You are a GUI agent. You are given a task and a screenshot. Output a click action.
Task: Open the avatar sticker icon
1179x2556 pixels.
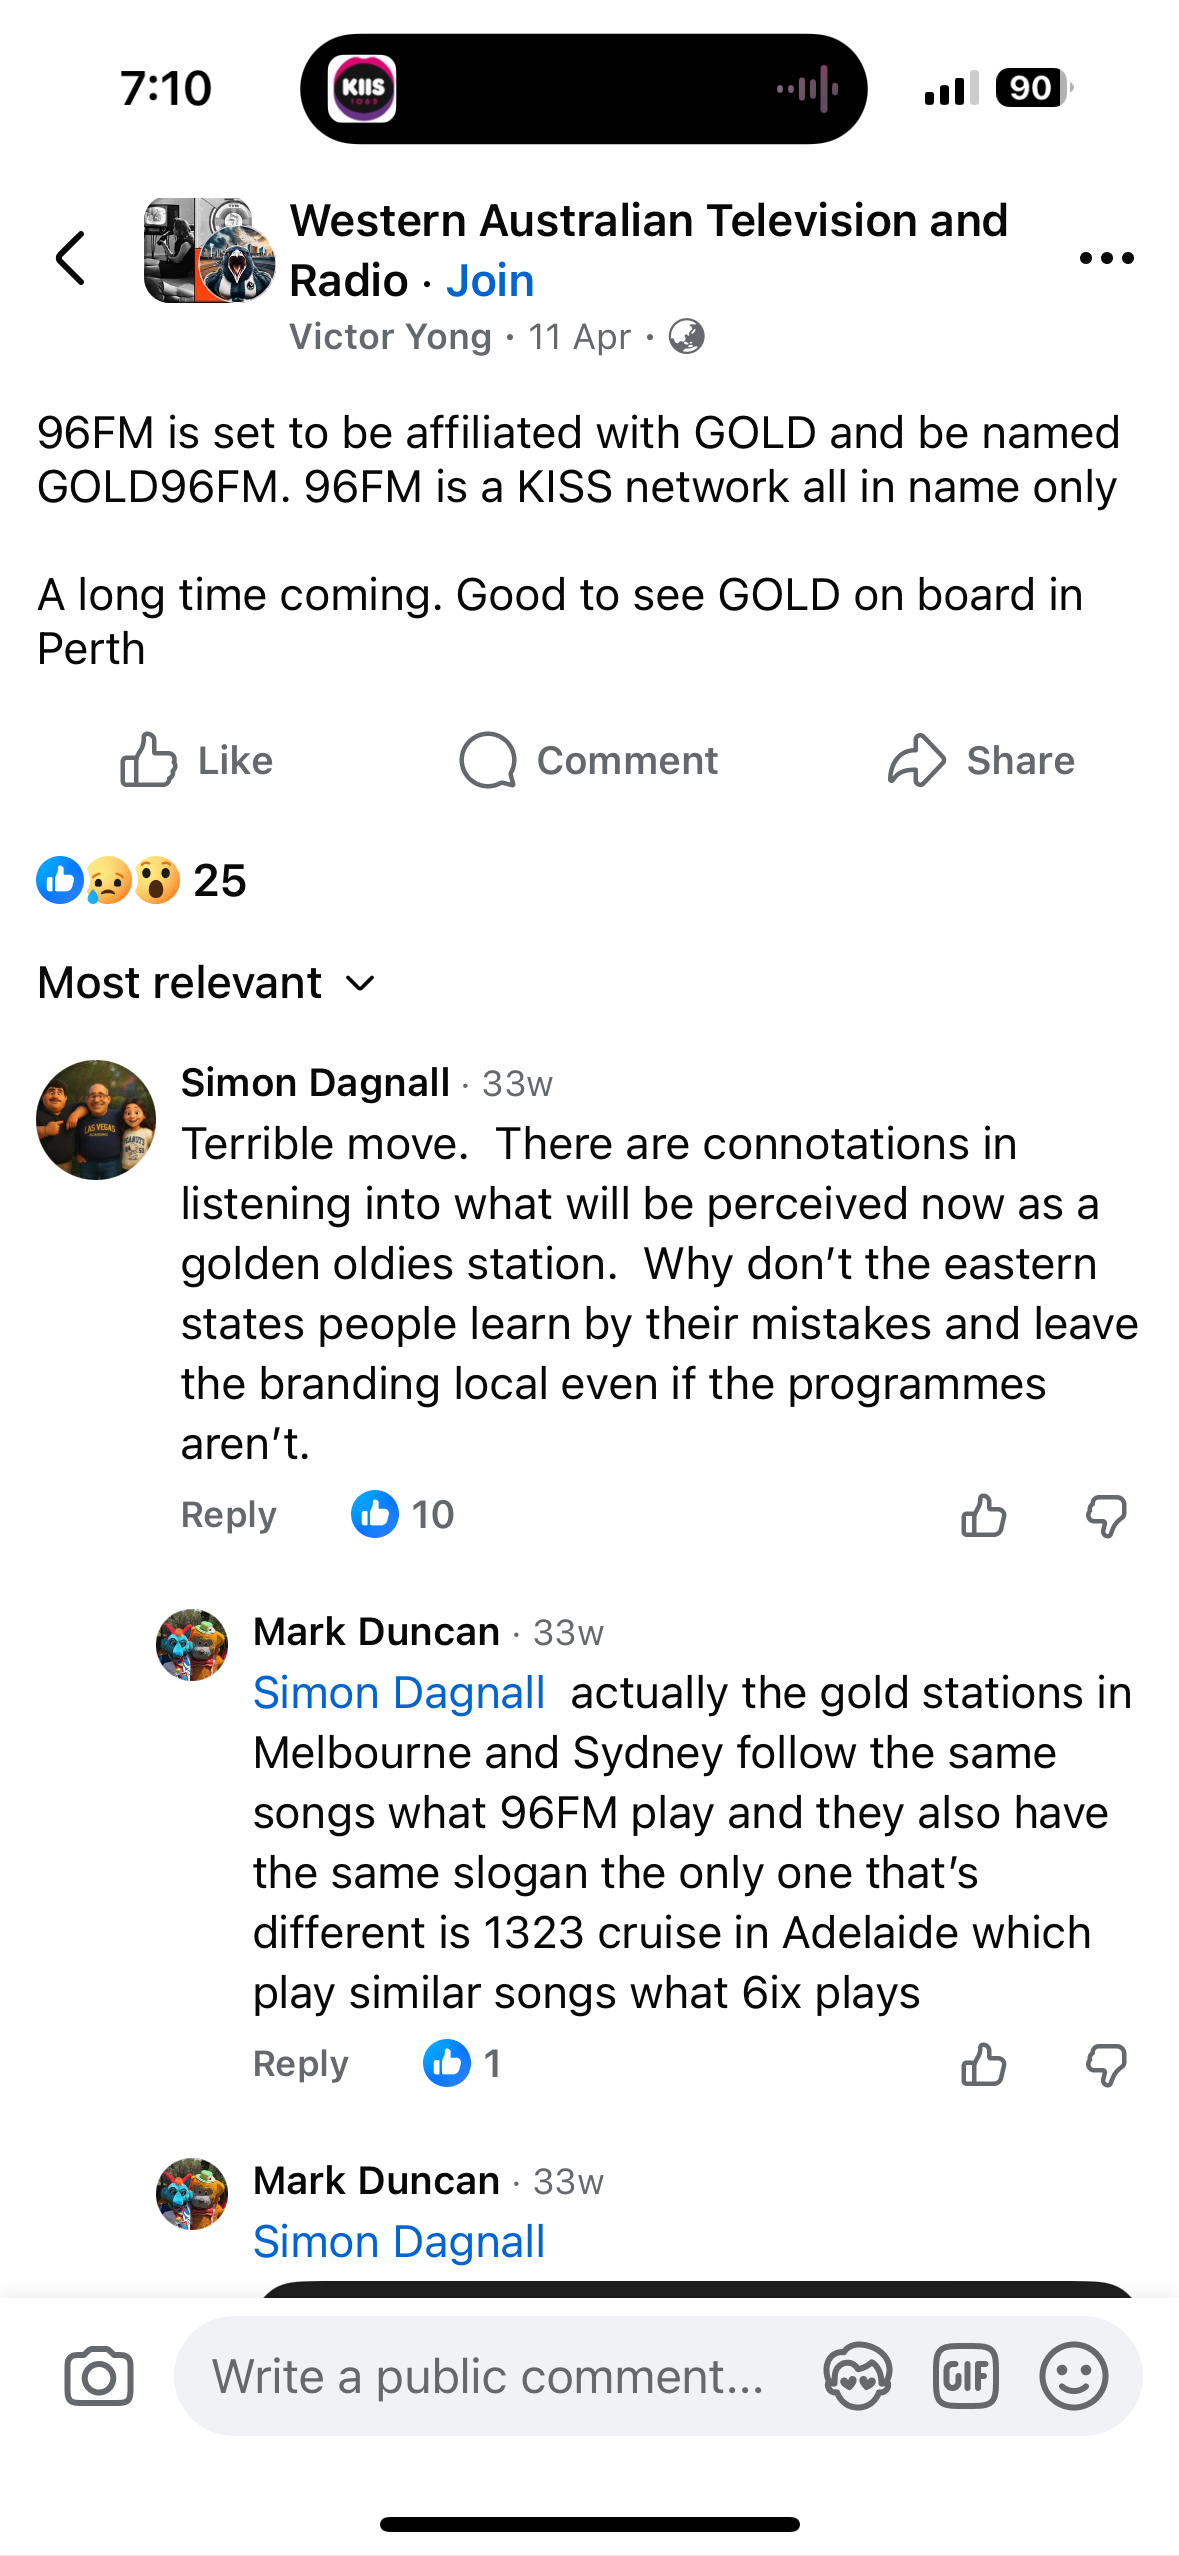[x=857, y=2376]
